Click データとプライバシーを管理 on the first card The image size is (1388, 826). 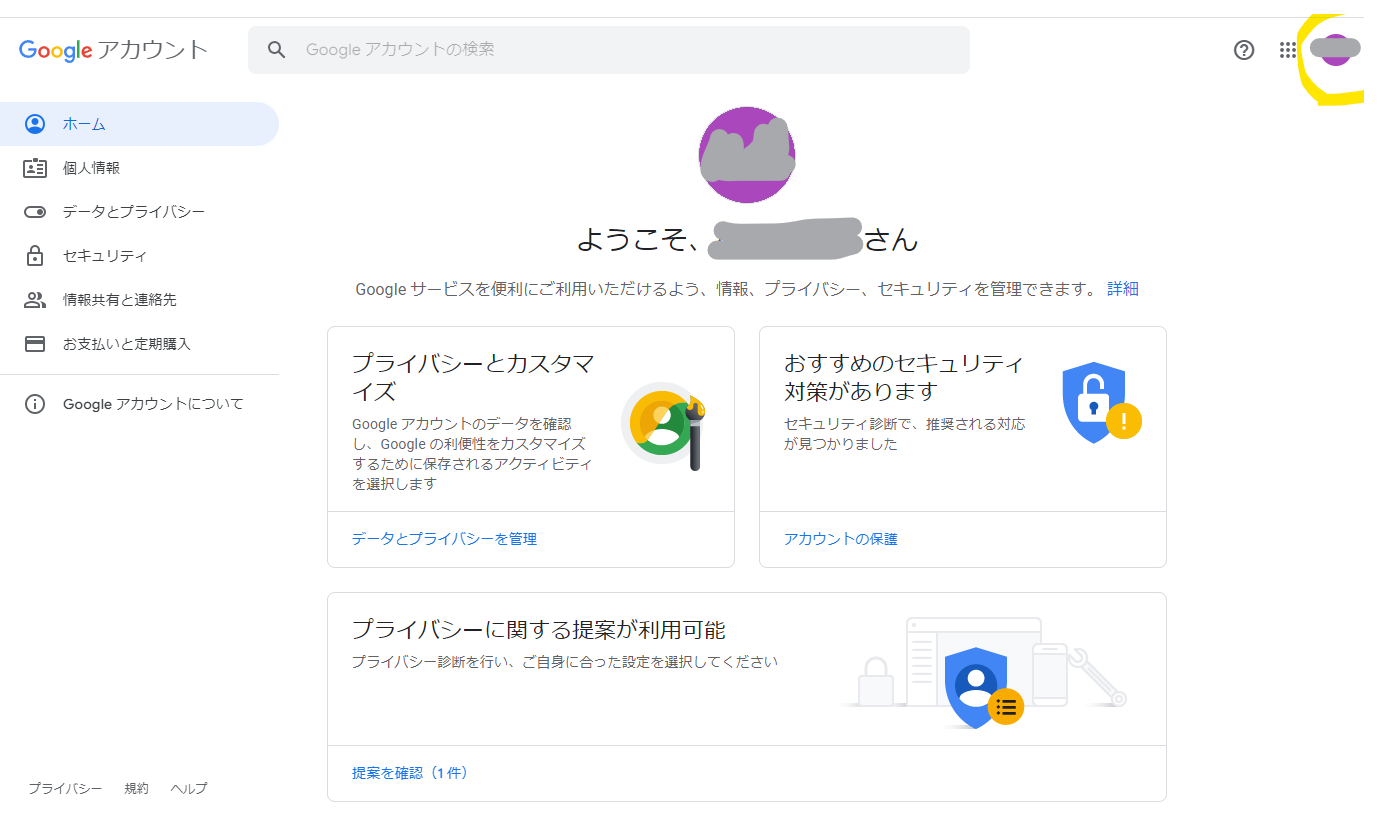coord(443,538)
